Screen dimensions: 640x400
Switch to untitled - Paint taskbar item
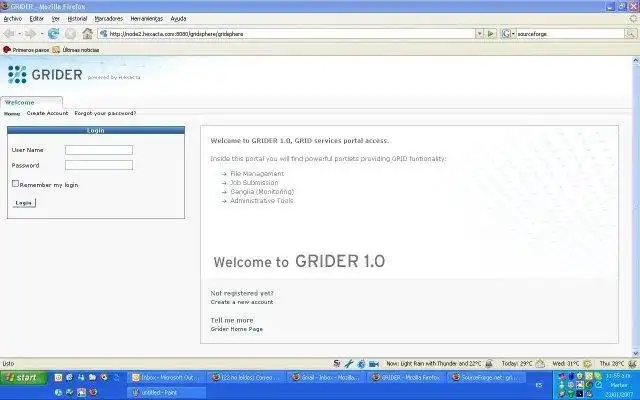coord(167,392)
